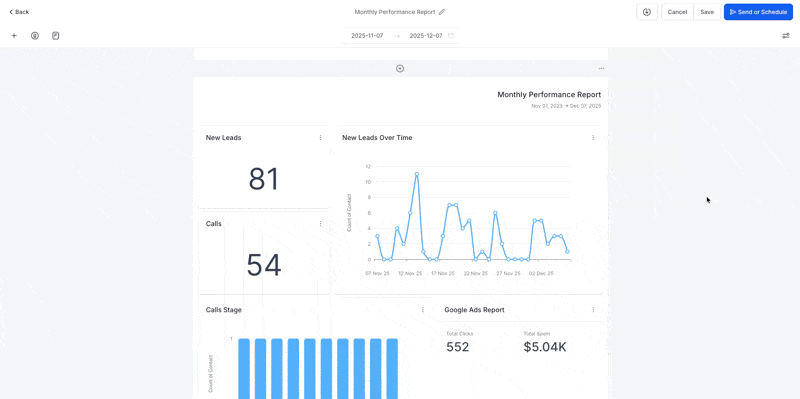800x399 pixels.
Task: Go back using the Back link
Action: (x=19, y=12)
